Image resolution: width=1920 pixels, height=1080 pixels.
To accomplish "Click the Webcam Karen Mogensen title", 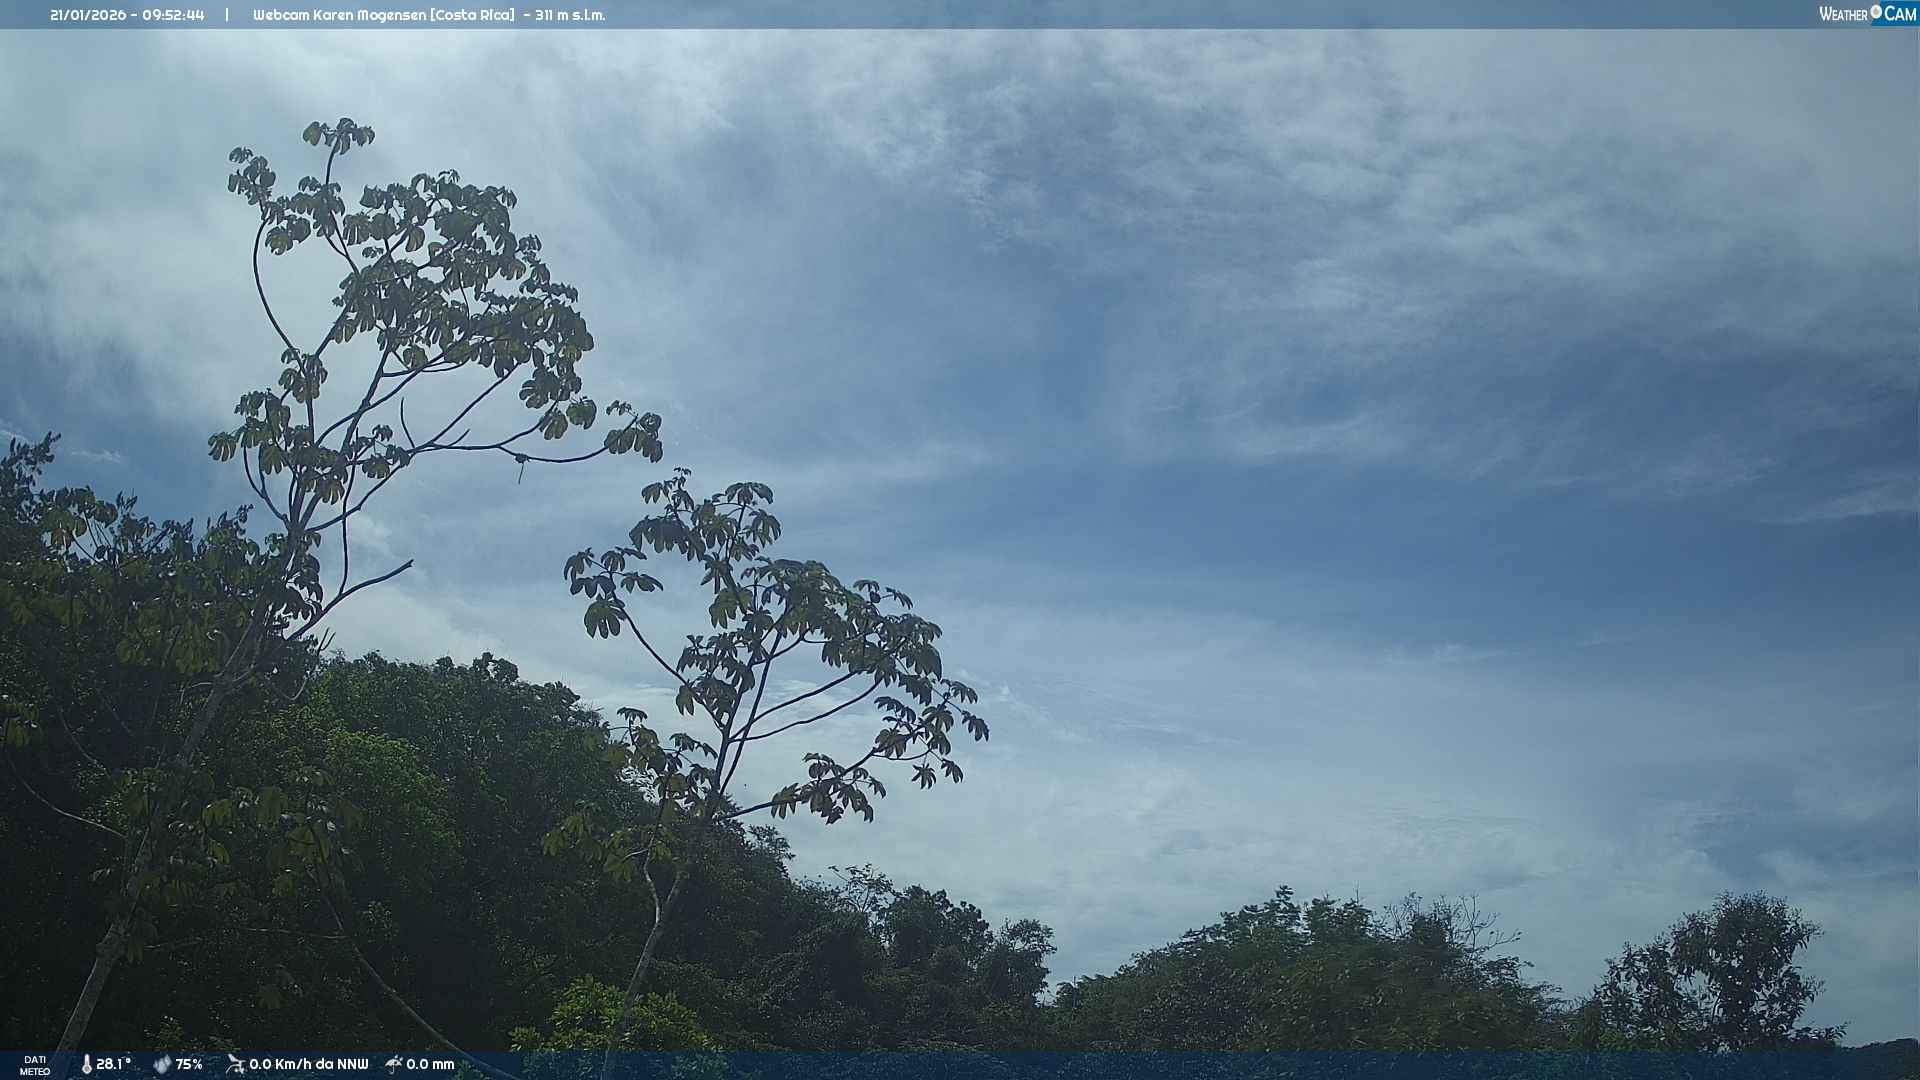I will [339, 15].
